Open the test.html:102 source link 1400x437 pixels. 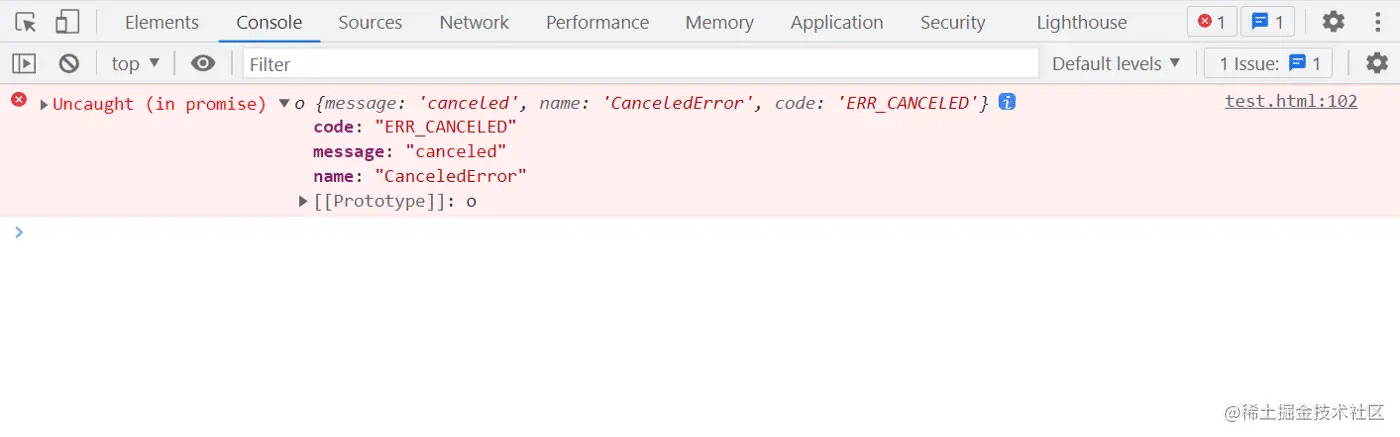[x=1291, y=101]
